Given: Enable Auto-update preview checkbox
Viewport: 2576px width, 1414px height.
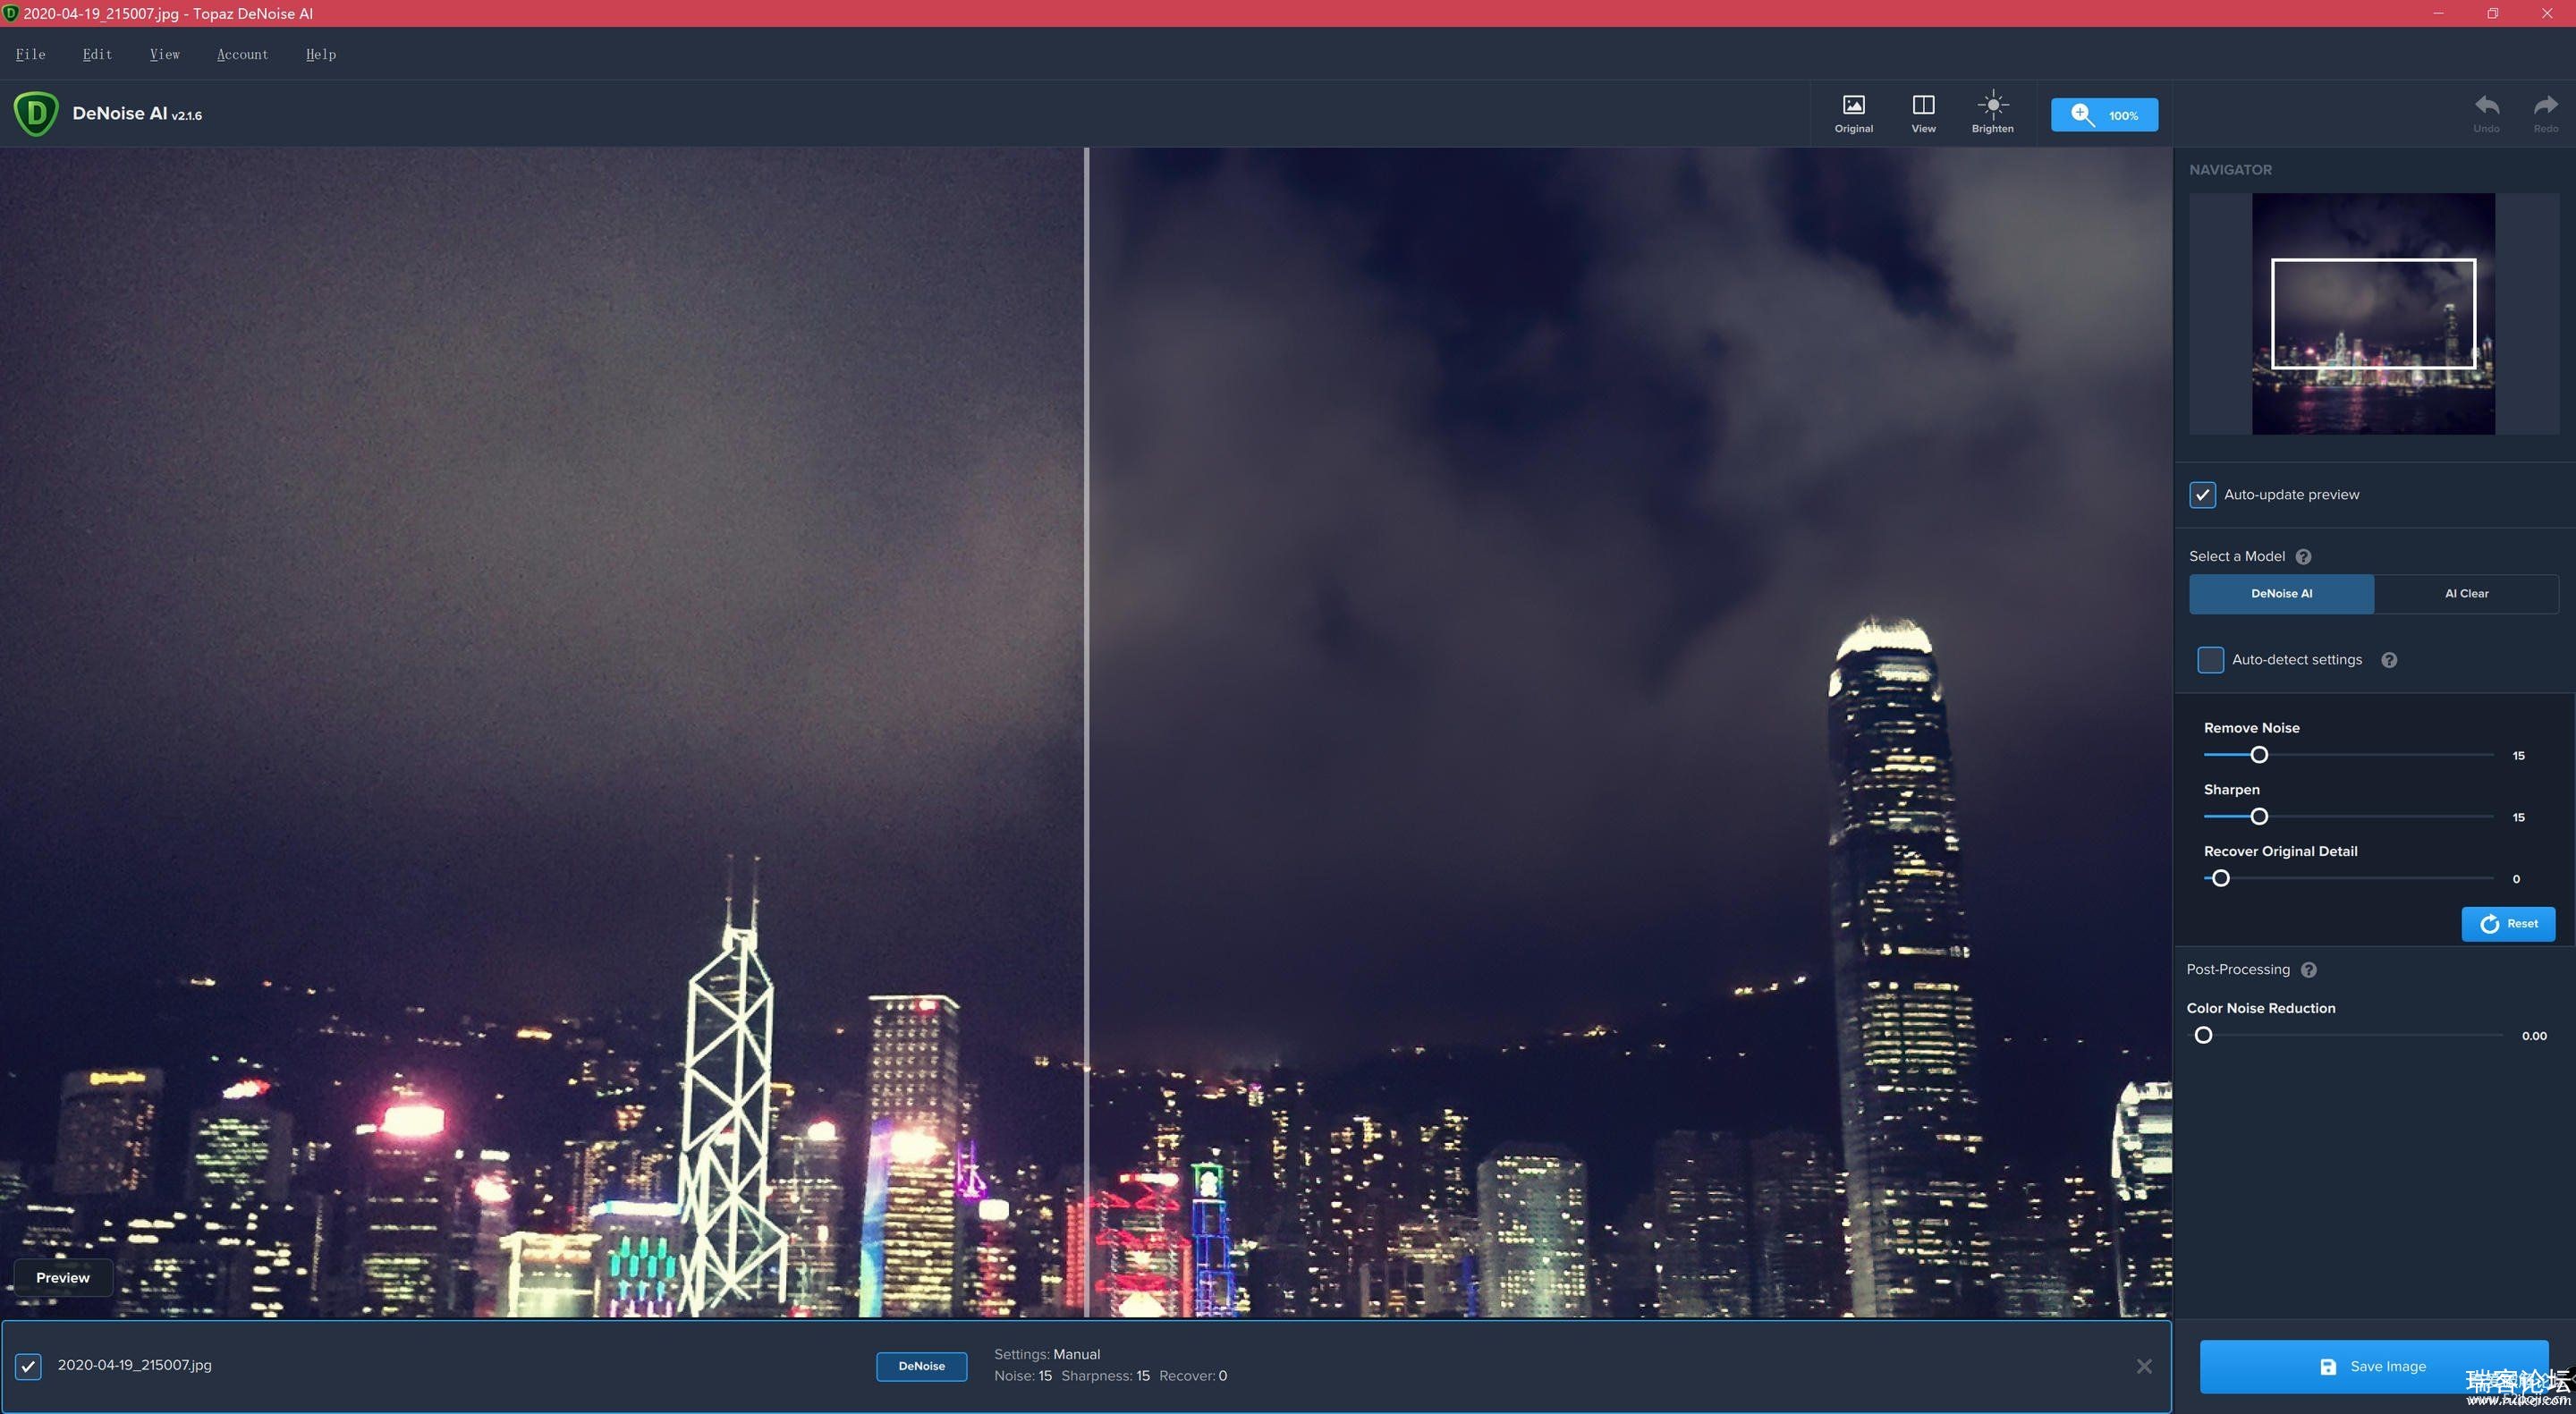Looking at the screenshot, I should [x=2202, y=495].
